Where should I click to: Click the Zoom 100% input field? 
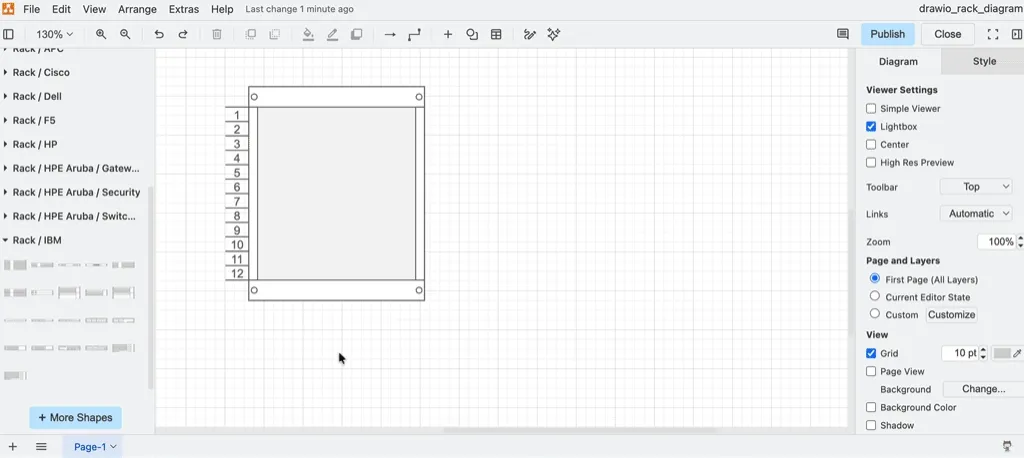pyautogui.click(x=997, y=242)
